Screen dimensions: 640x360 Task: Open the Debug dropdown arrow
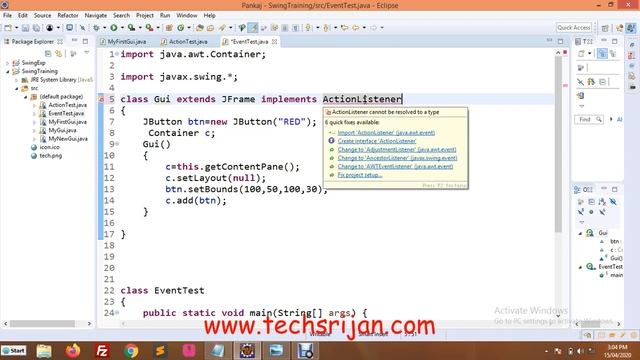coord(104,28)
